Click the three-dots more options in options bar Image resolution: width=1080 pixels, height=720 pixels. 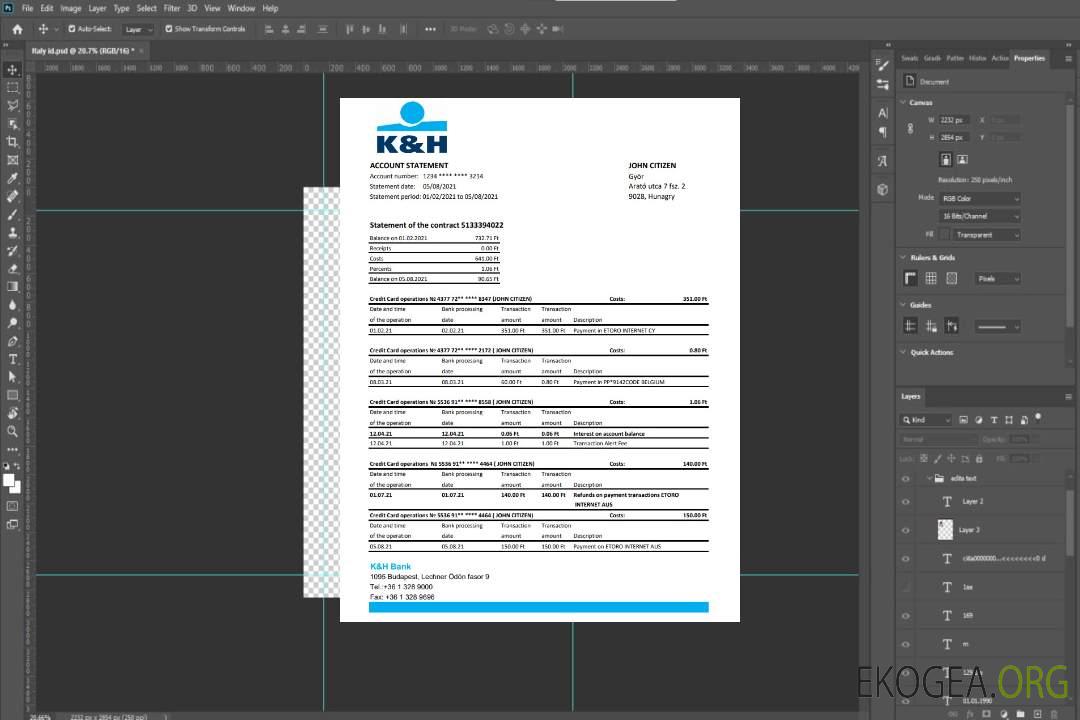tap(430, 29)
